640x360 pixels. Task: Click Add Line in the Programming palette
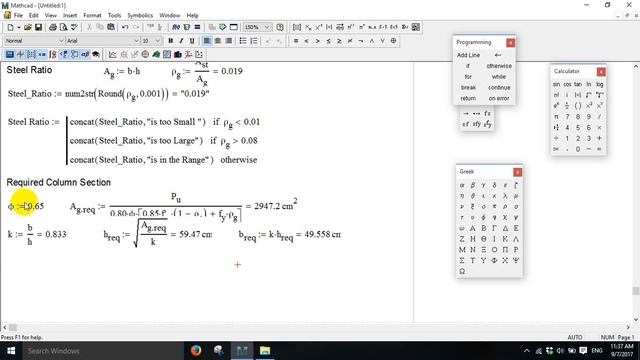(x=468, y=55)
